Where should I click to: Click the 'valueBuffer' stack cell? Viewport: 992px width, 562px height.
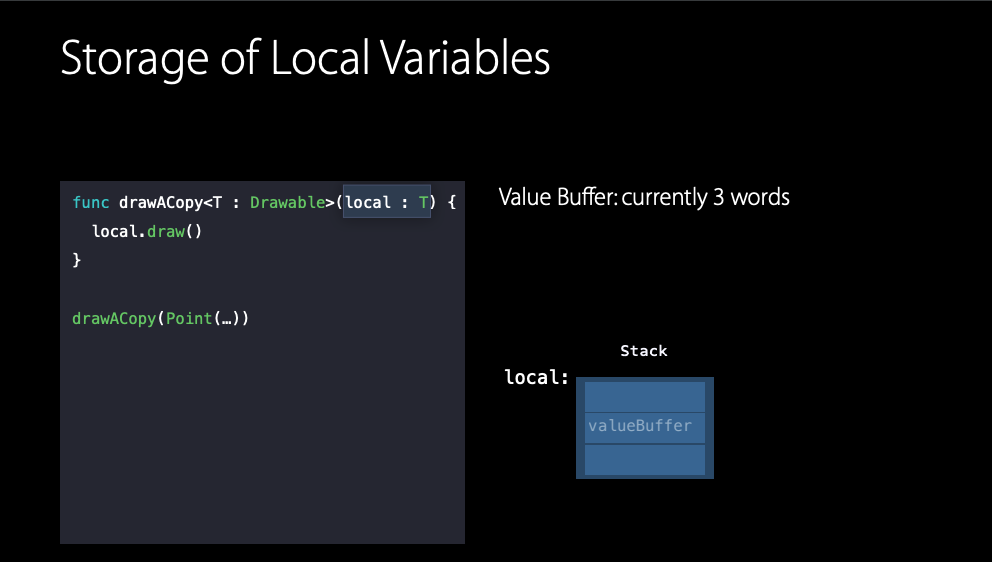645,428
